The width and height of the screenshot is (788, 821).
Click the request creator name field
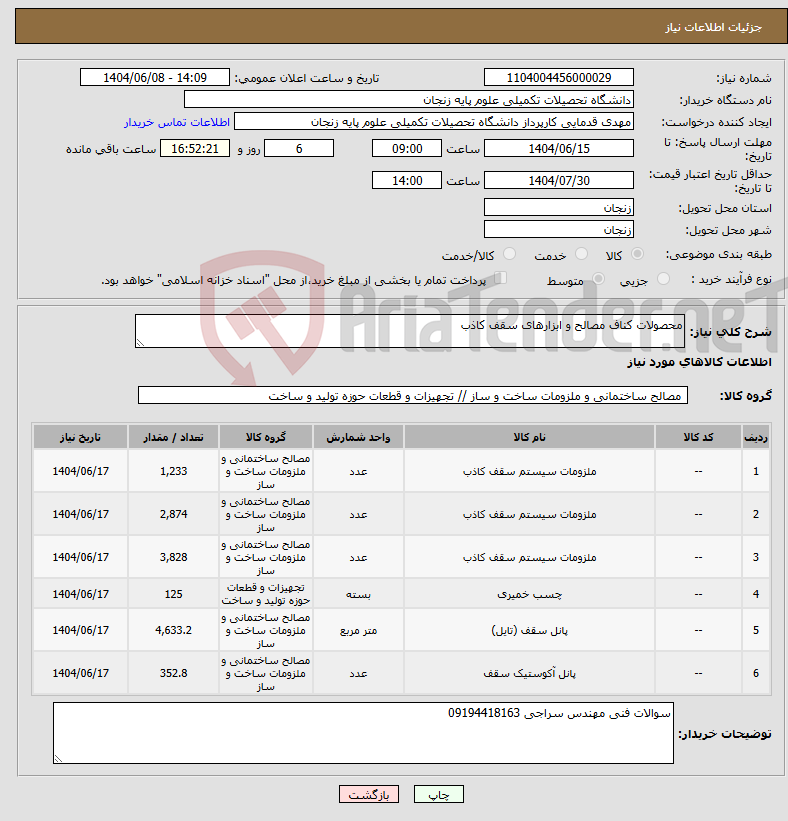pyautogui.click(x=434, y=121)
